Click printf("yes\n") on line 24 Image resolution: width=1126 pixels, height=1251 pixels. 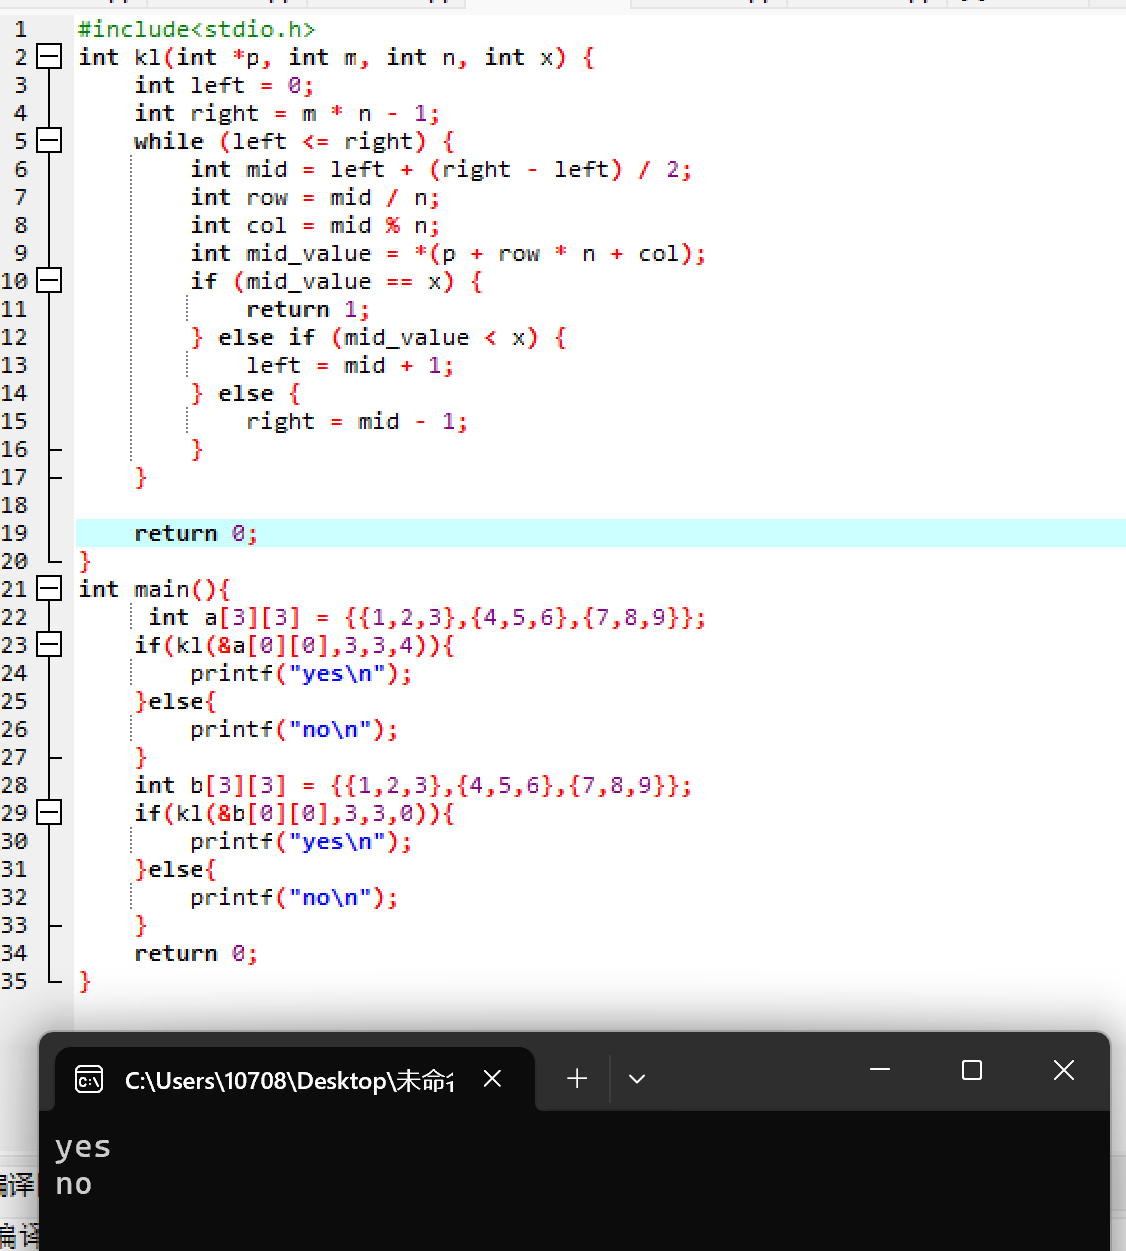tap(301, 673)
